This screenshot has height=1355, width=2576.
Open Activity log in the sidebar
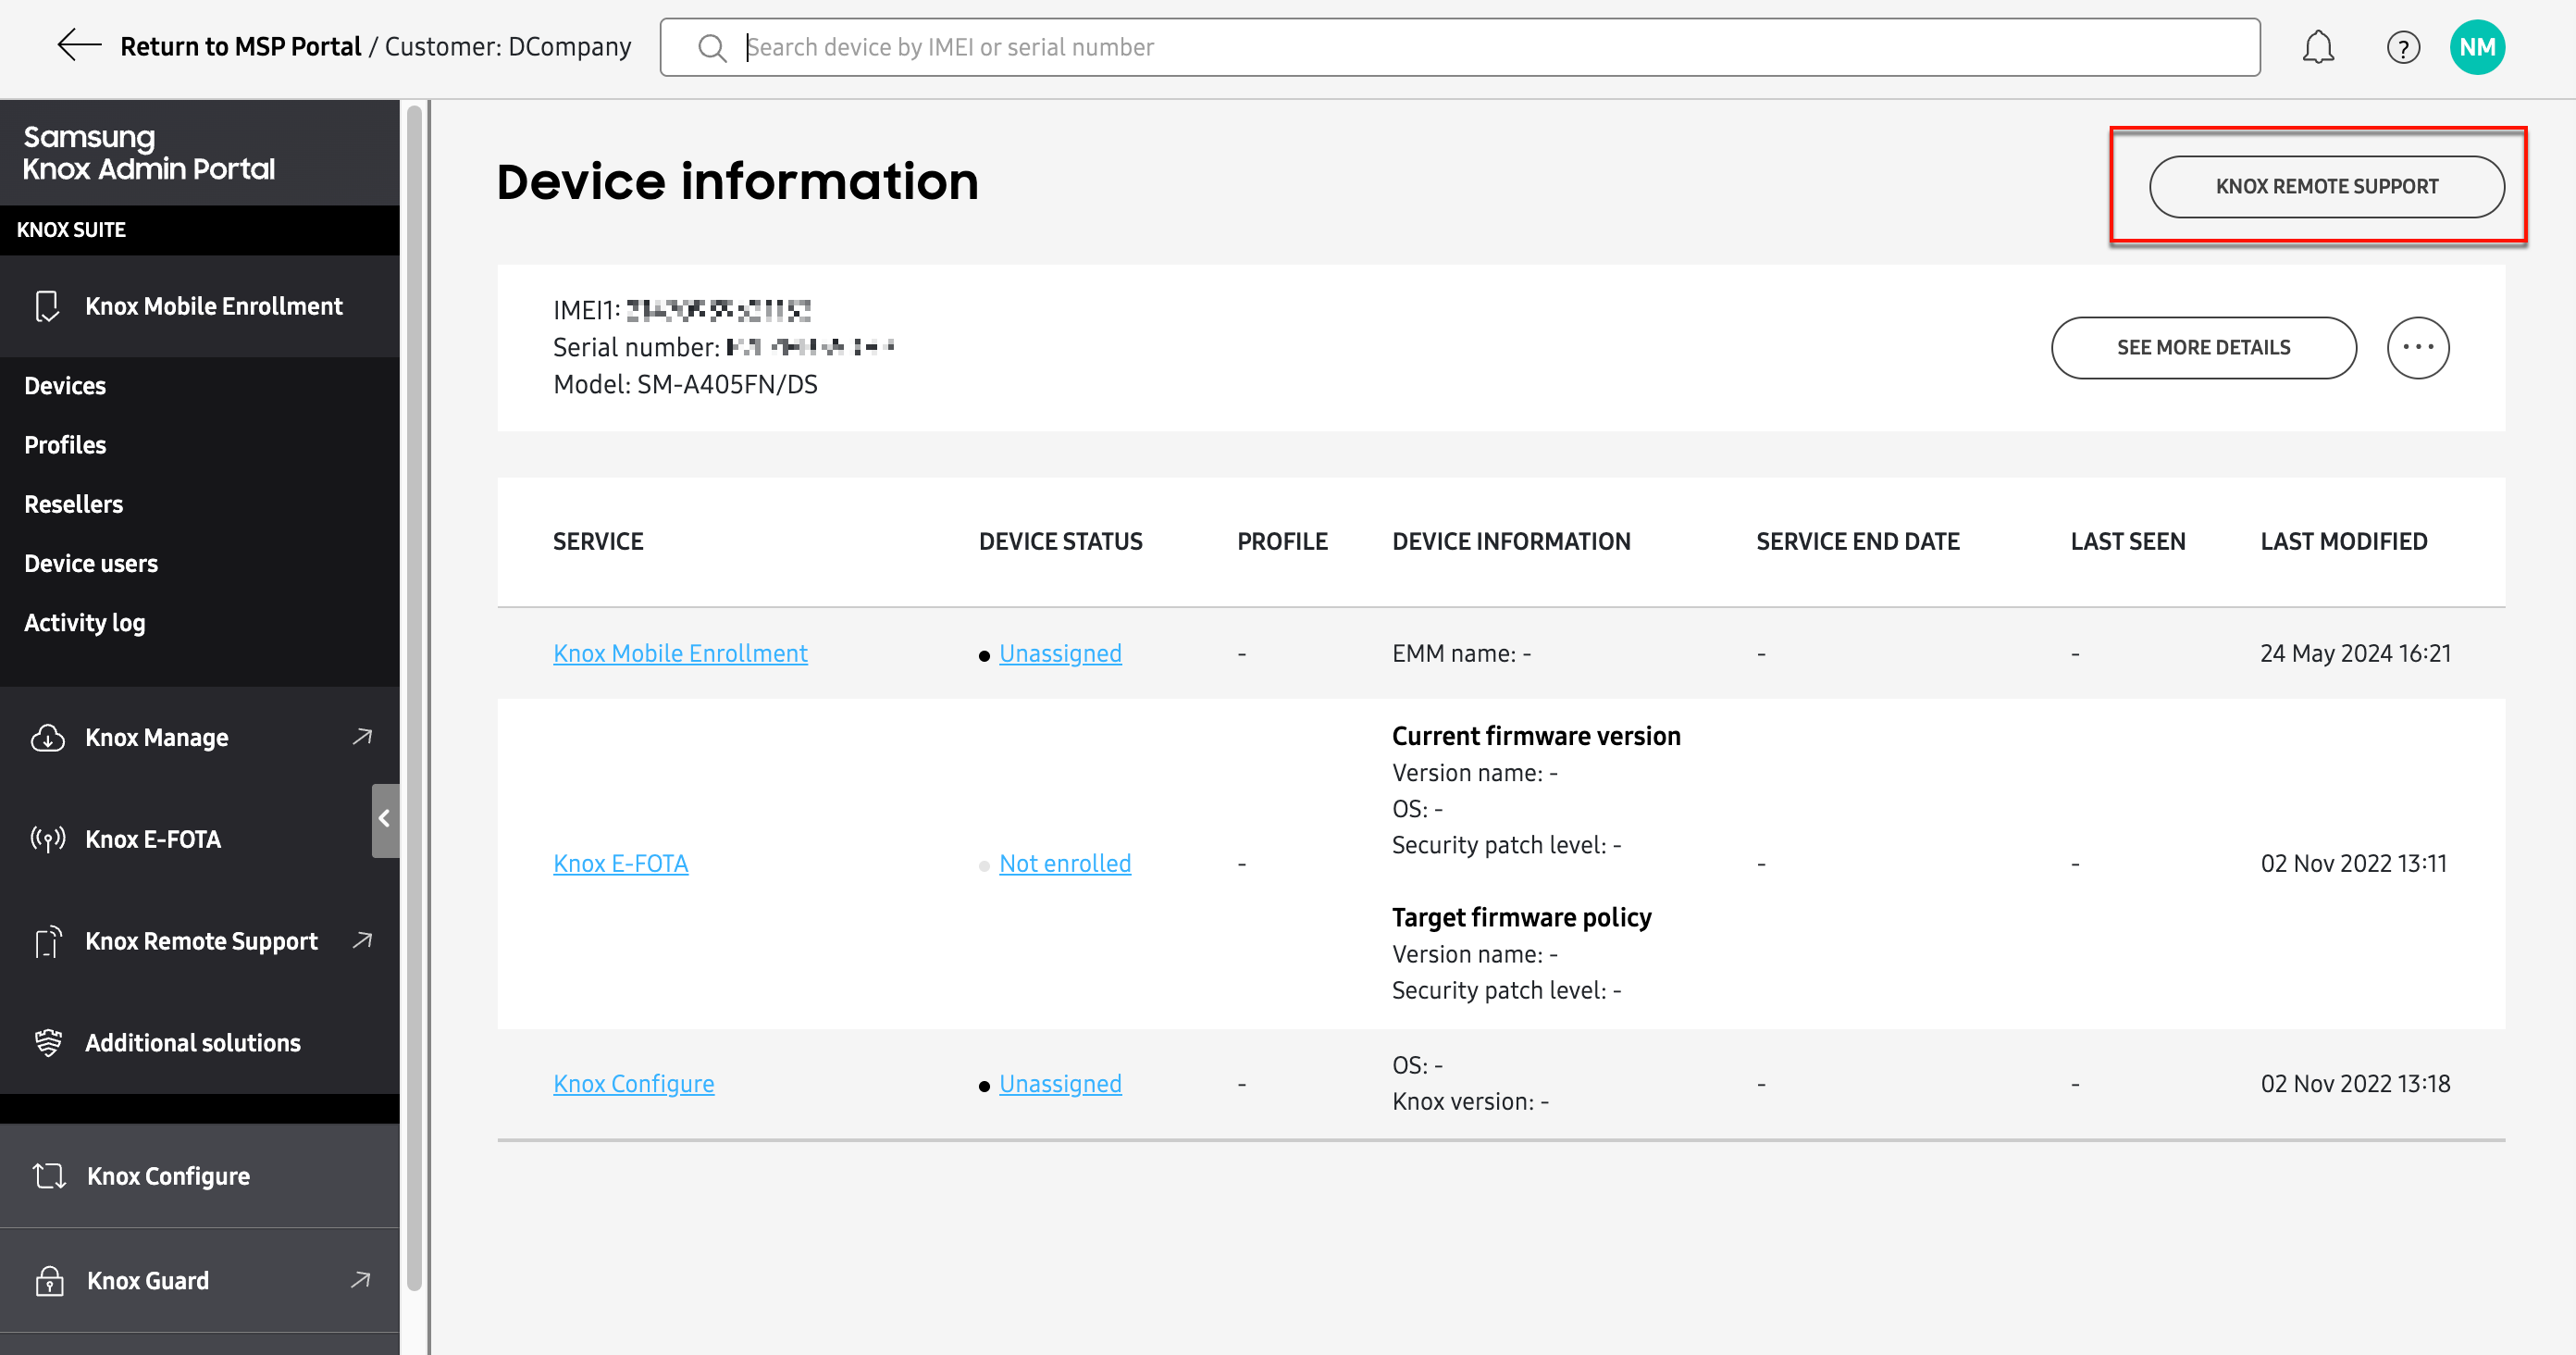click(84, 623)
